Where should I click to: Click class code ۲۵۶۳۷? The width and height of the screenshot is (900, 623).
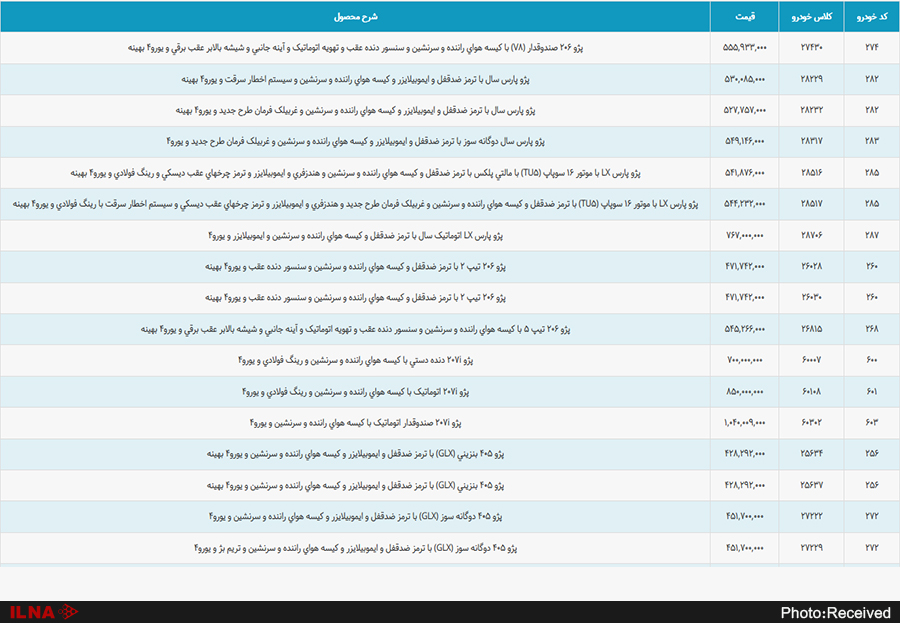pos(812,485)
